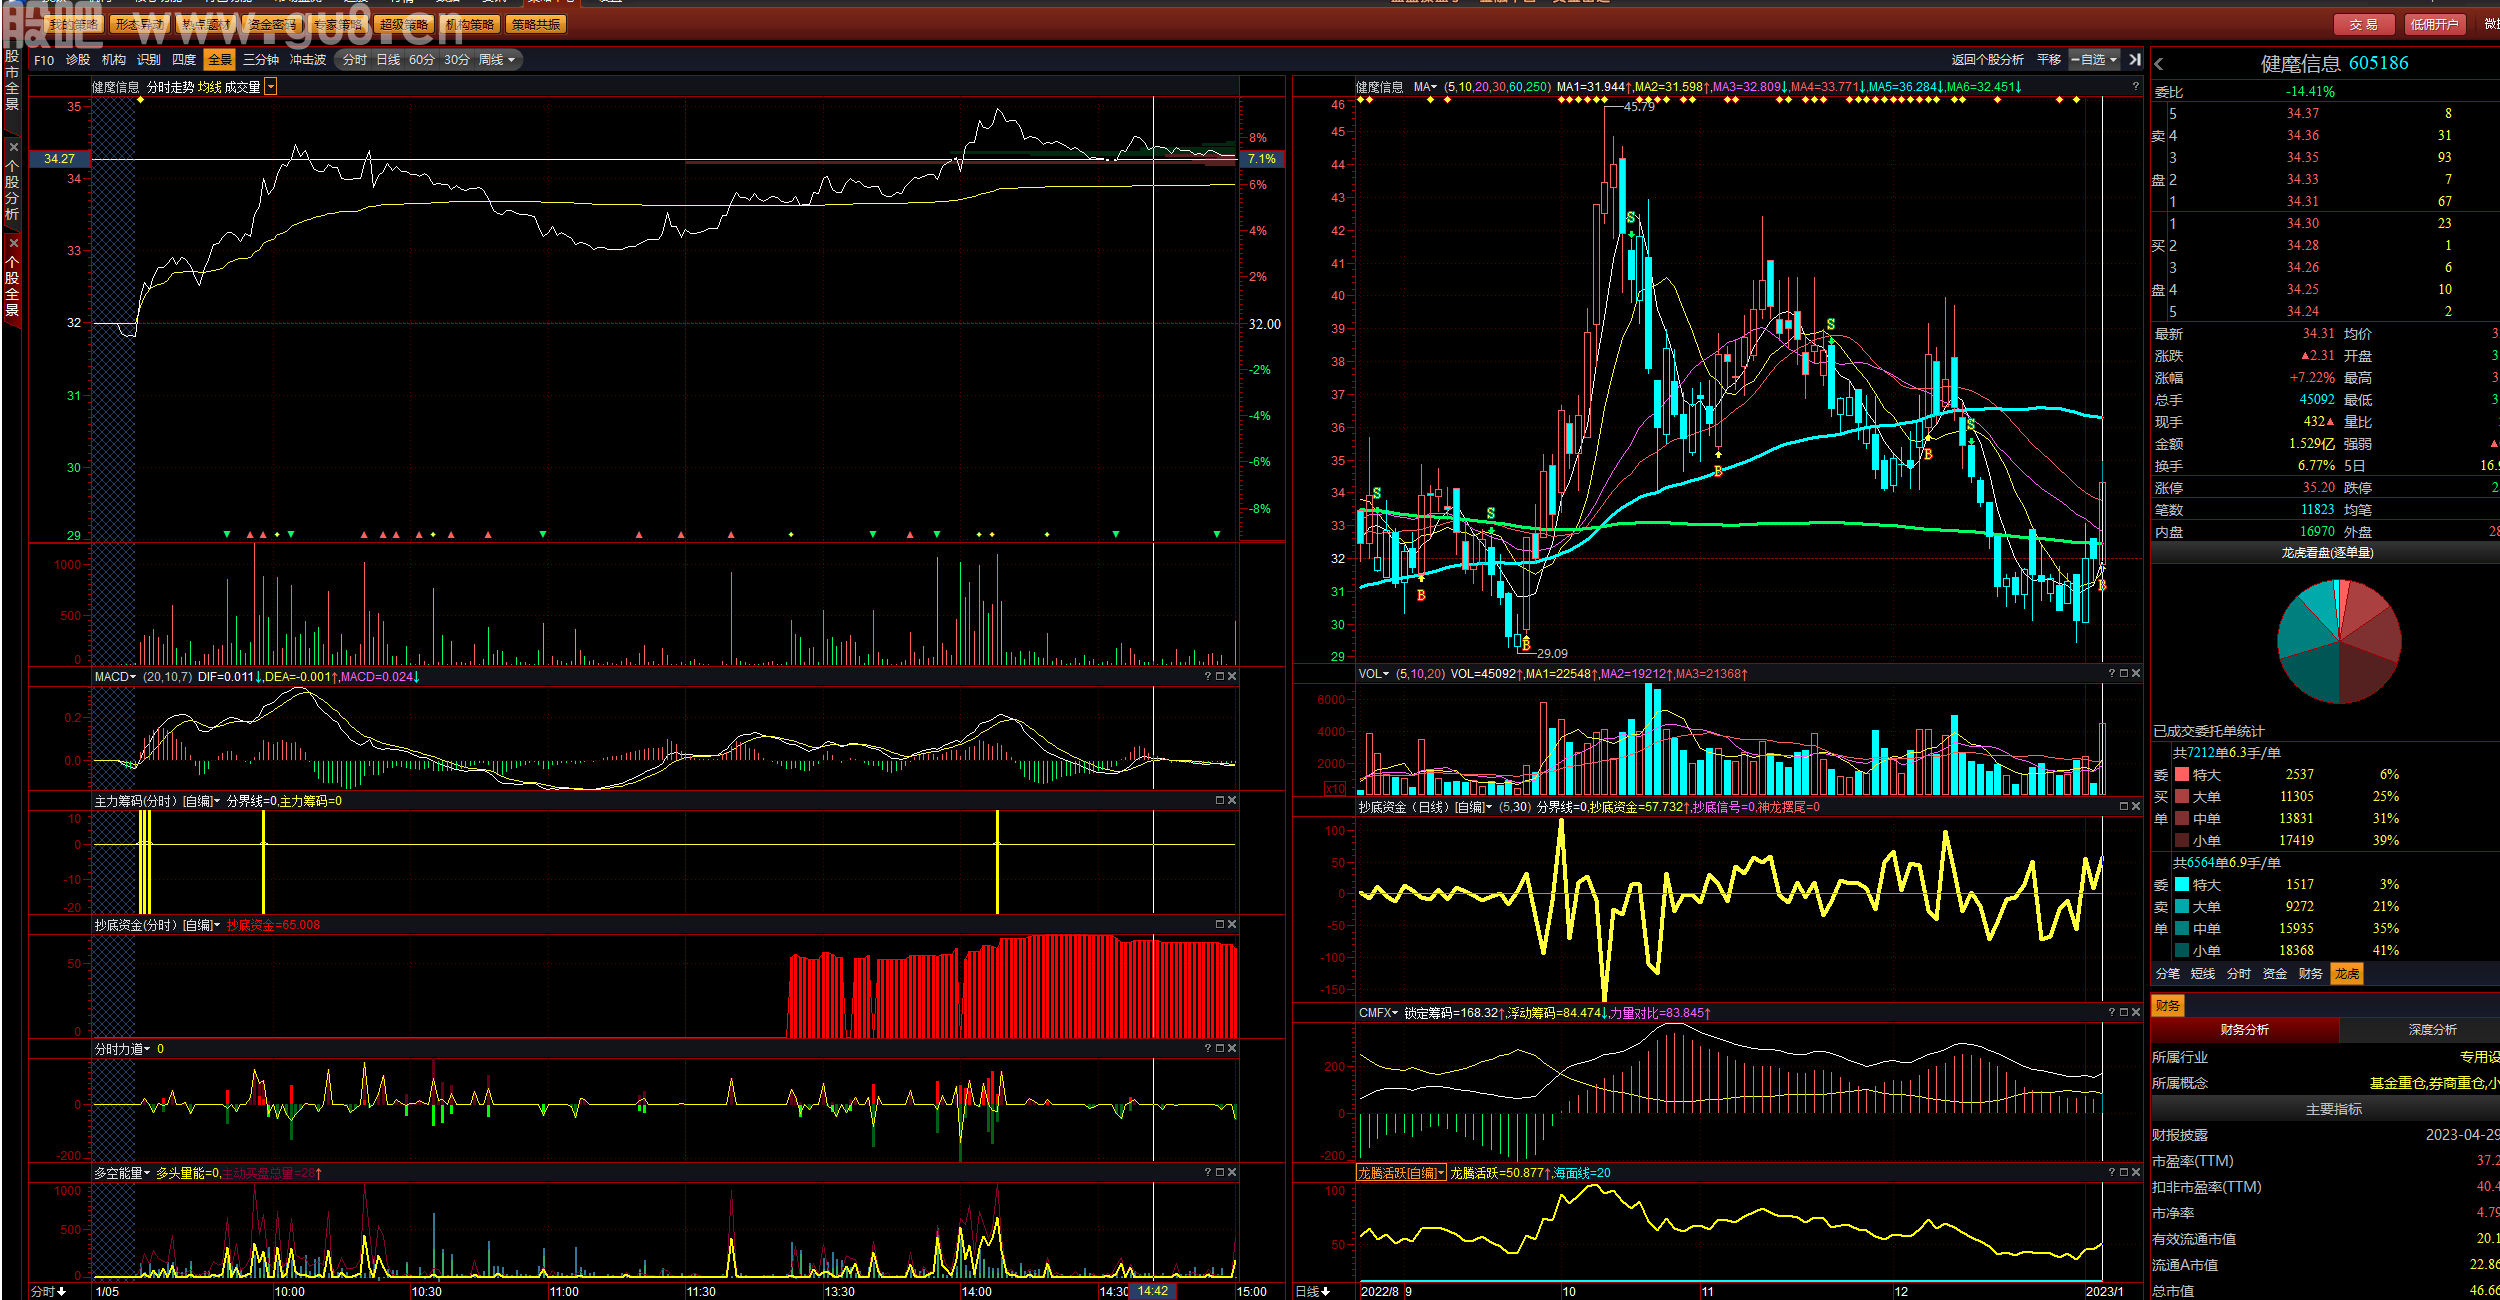Image resolution: width=2500 pixels, height=1300 pixels.
Task: Close the 抄底资金(日线) panel
Action: click(x=2136, y=807)
